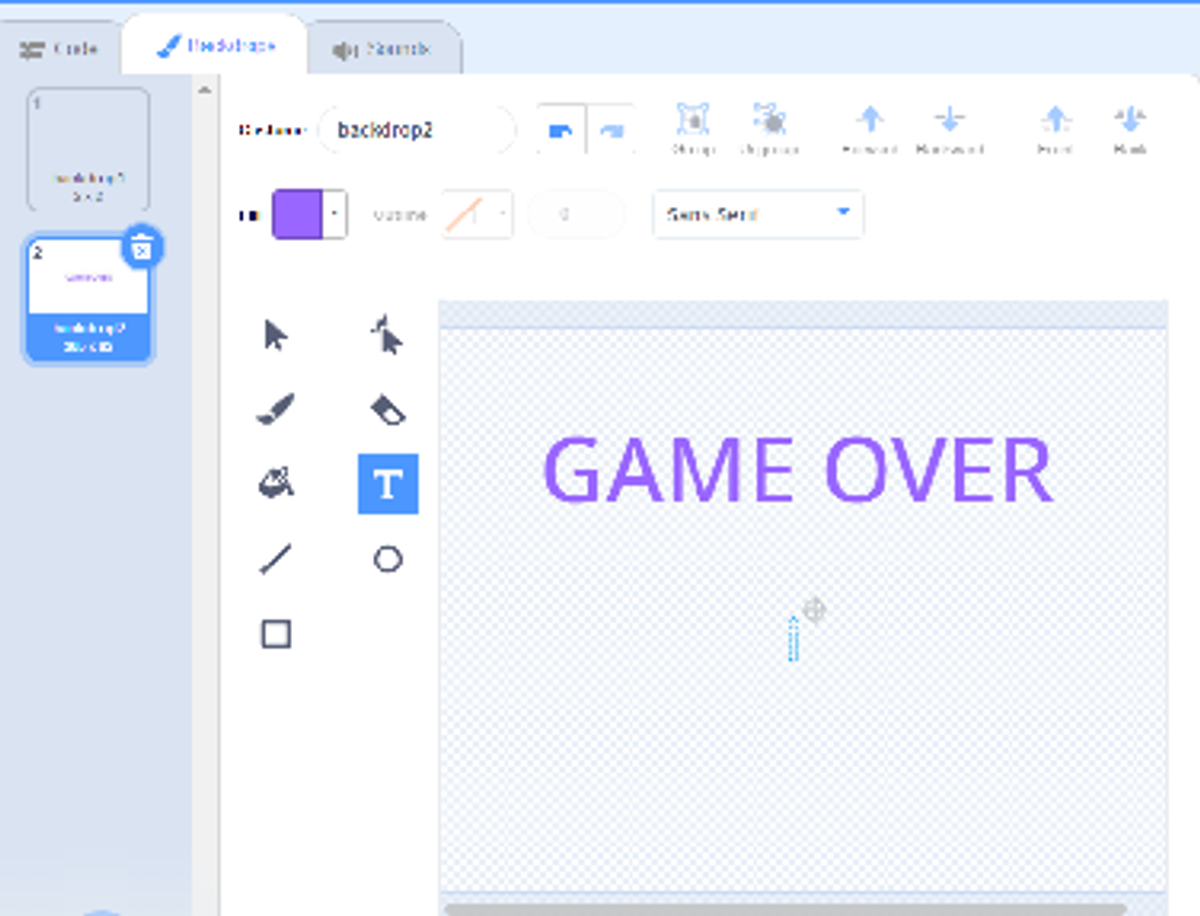Image resolution: width=1200 pixels, height=916 pixels.
Task: Pick the Eraser tool
Action: [x=388, y=409]
